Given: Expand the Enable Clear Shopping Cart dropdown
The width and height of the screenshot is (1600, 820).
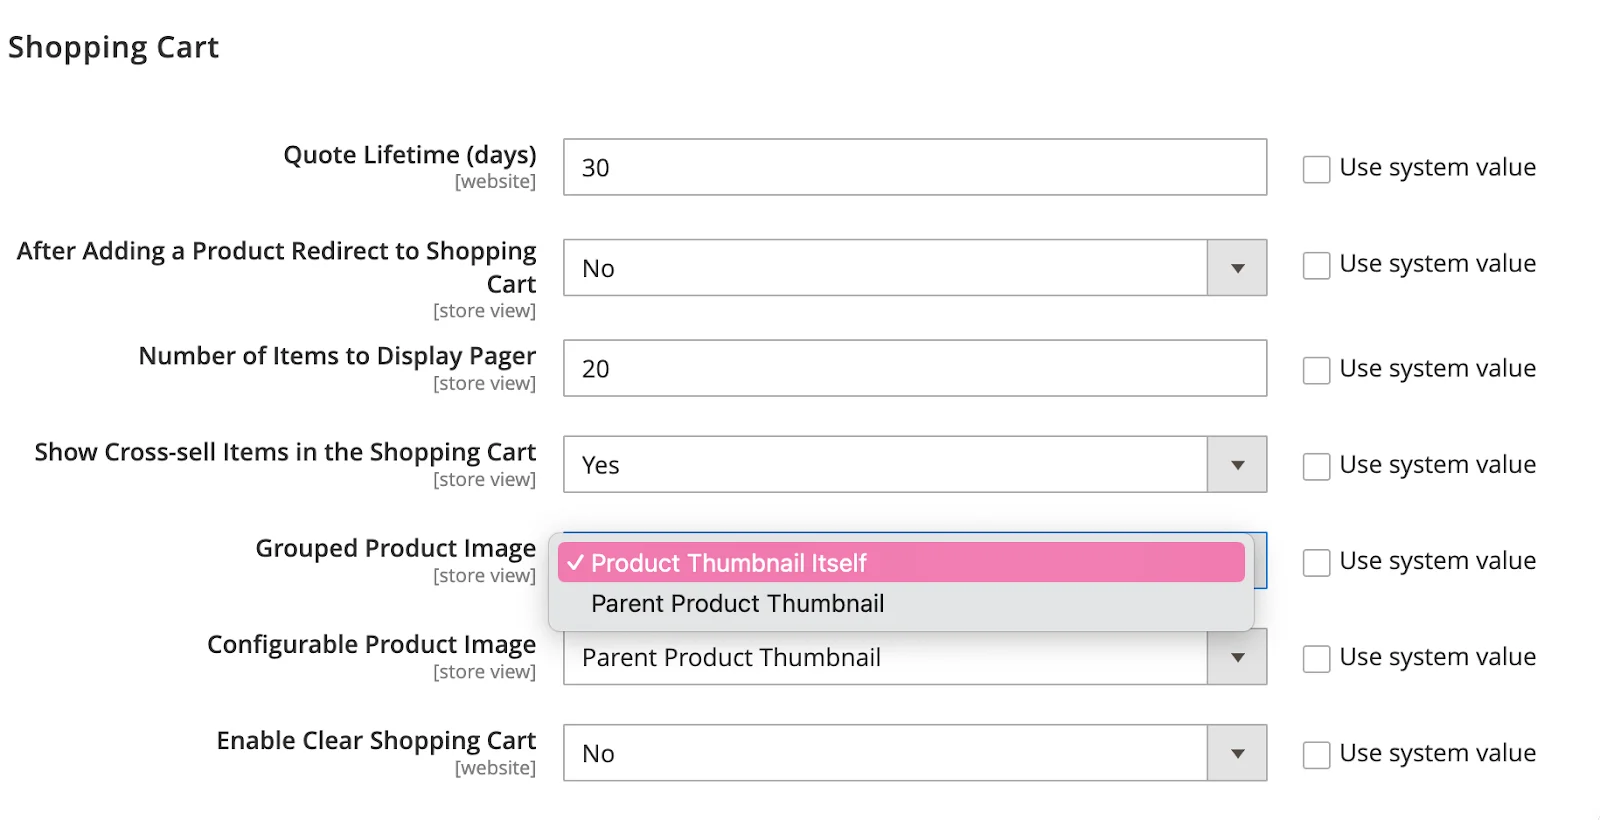Looking at the screenshot, I should (x=1237, y=754).
